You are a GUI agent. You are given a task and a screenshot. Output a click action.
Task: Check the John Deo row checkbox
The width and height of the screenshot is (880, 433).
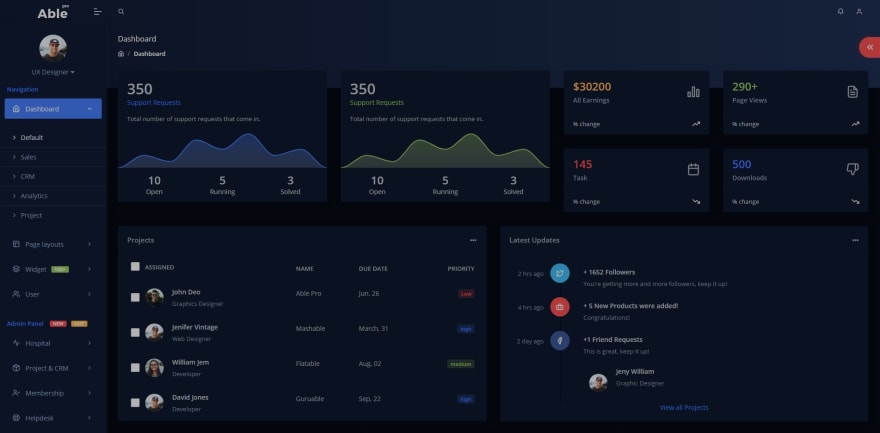[135, 297]
